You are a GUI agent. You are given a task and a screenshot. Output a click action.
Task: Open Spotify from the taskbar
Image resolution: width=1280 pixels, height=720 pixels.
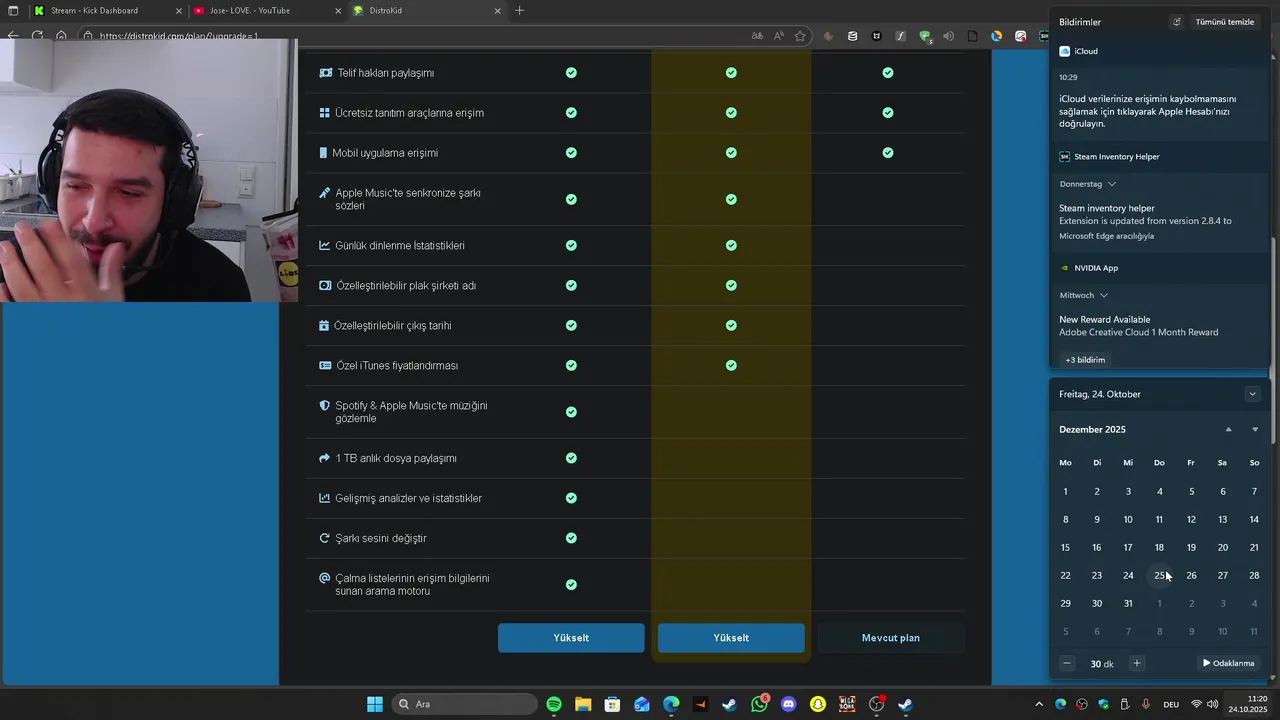pos(554,704)
